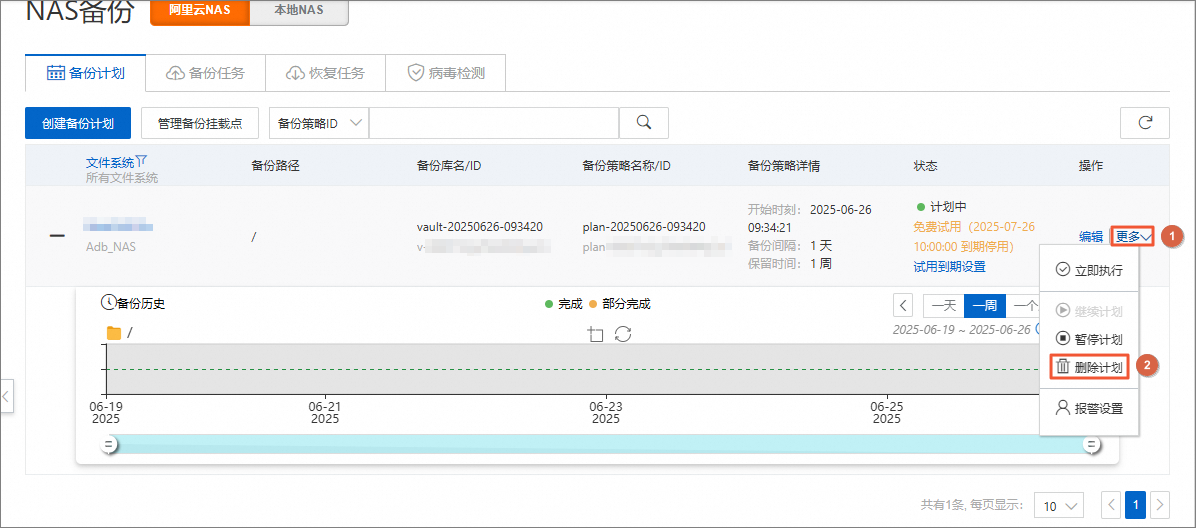Switch to 病毒检测 tab

point(445,73)
